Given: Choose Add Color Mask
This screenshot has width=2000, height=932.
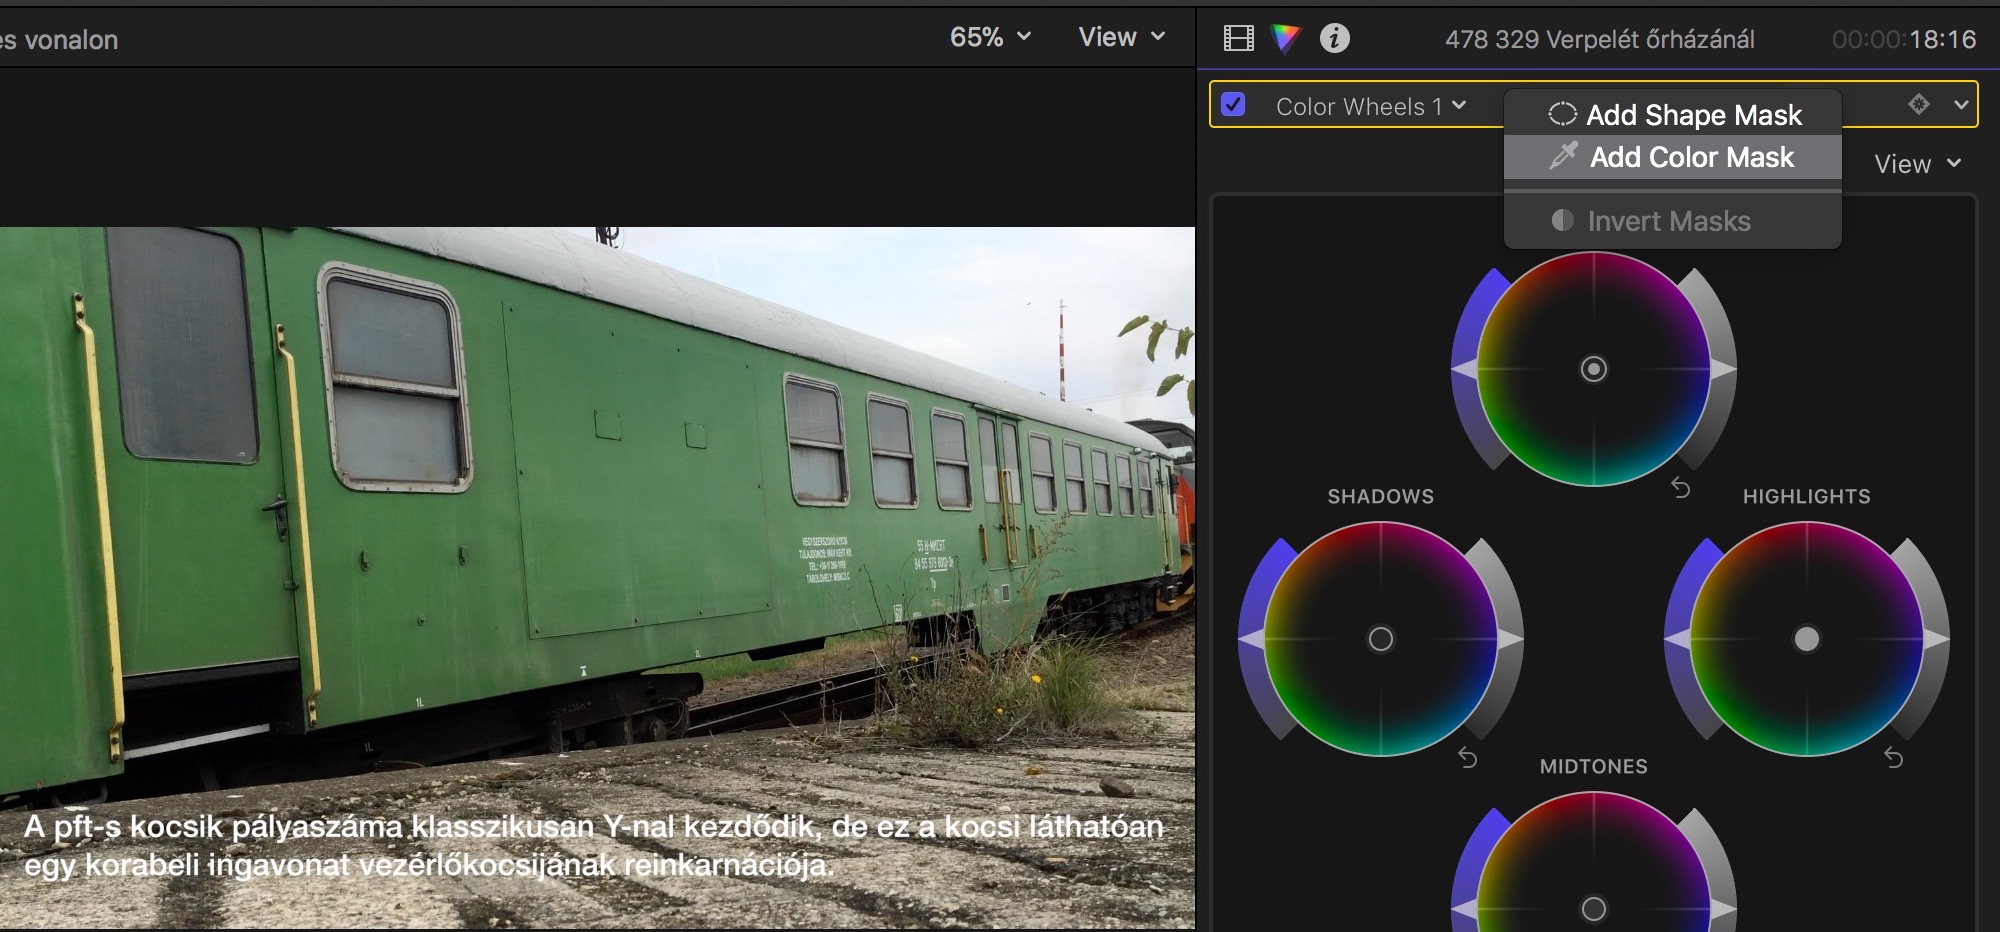Looking at the screenshot, I should [x=1673, y=157].
